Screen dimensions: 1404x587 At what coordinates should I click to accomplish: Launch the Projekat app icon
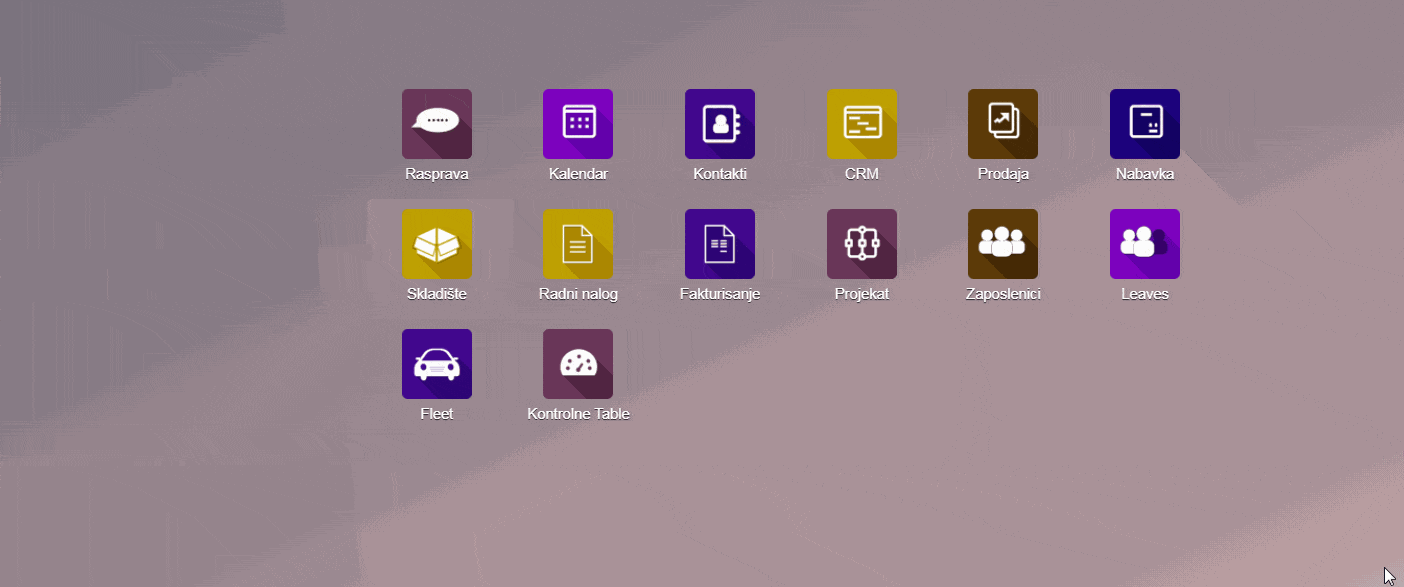pos(862,244)
